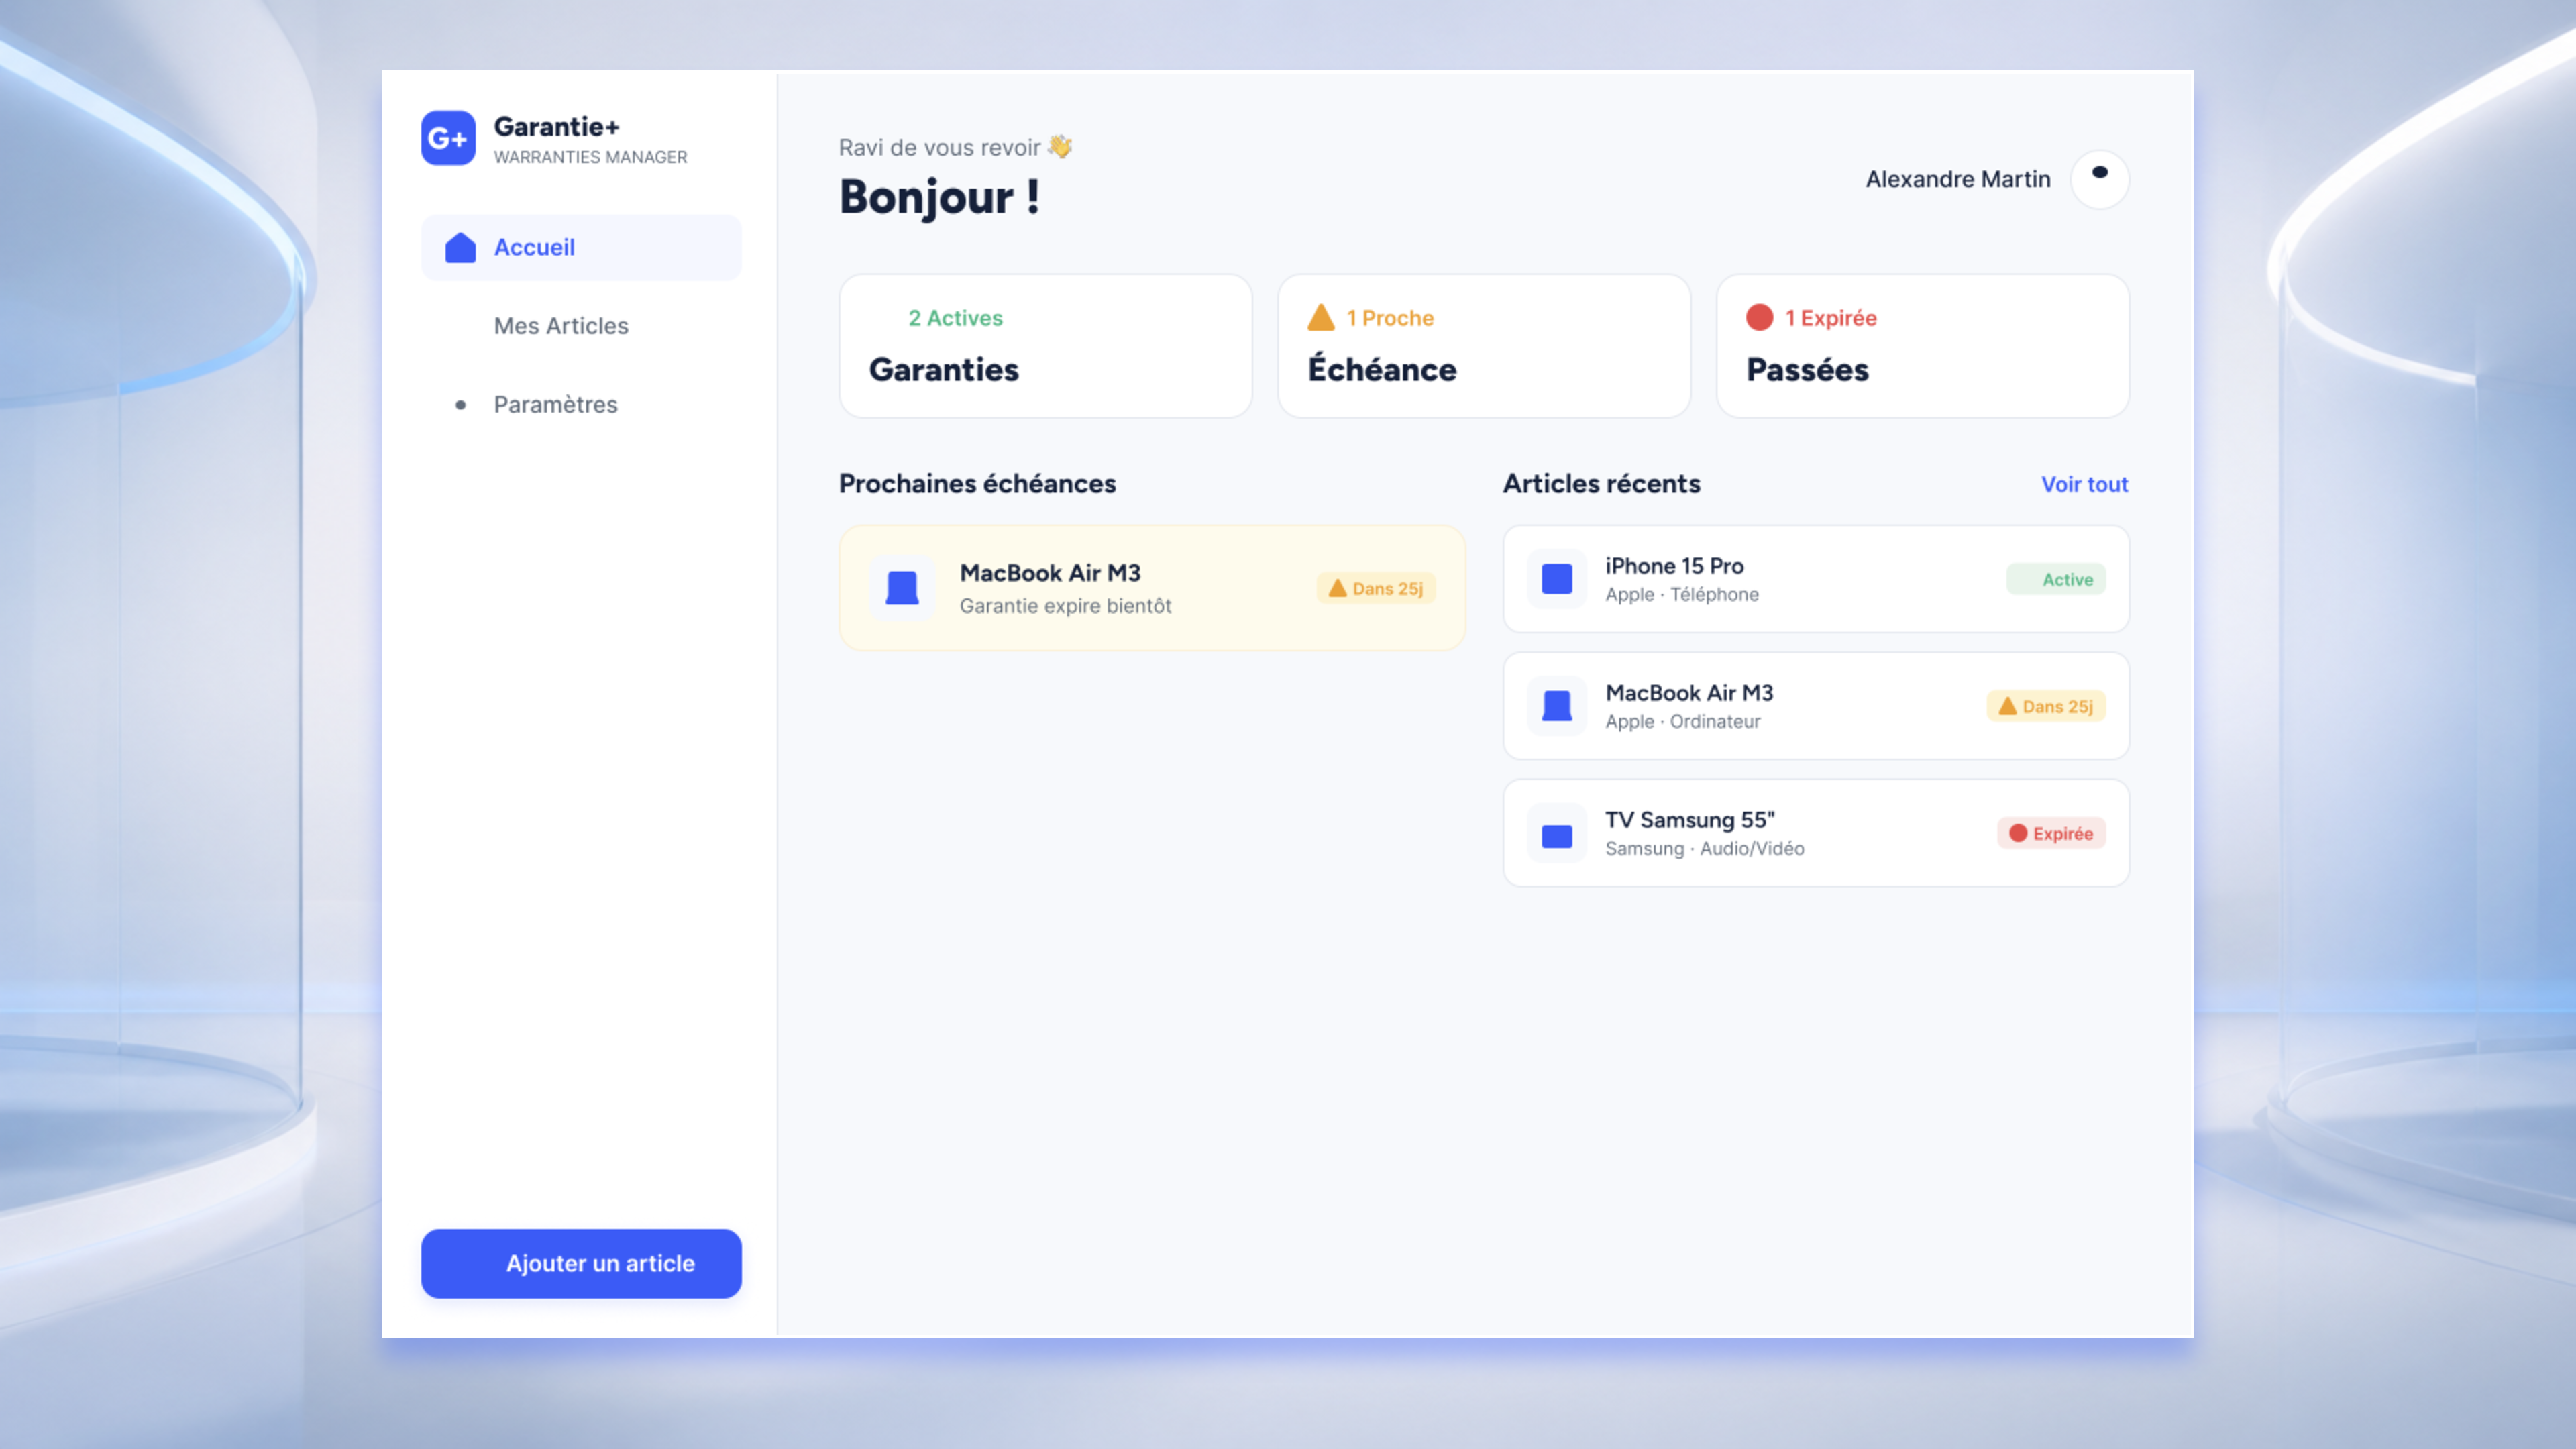The width and height of the screenshot is (2576, 1449).
Task: Click the orange warning triangle in the Échéance card
Action: tap(1321, 317)
